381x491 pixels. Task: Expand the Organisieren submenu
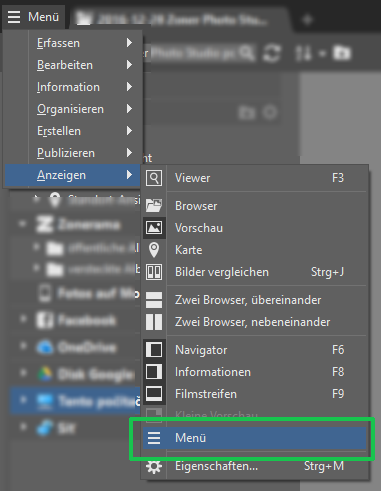click(x=86, y=109)
